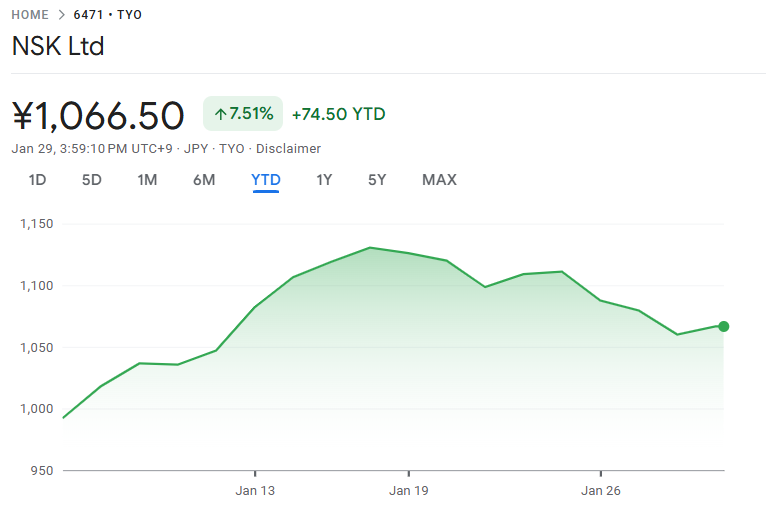Click the ¥1,066.50 price value
Screen dimensions: 766x519
pyautogui.click(x=98, y=116)
